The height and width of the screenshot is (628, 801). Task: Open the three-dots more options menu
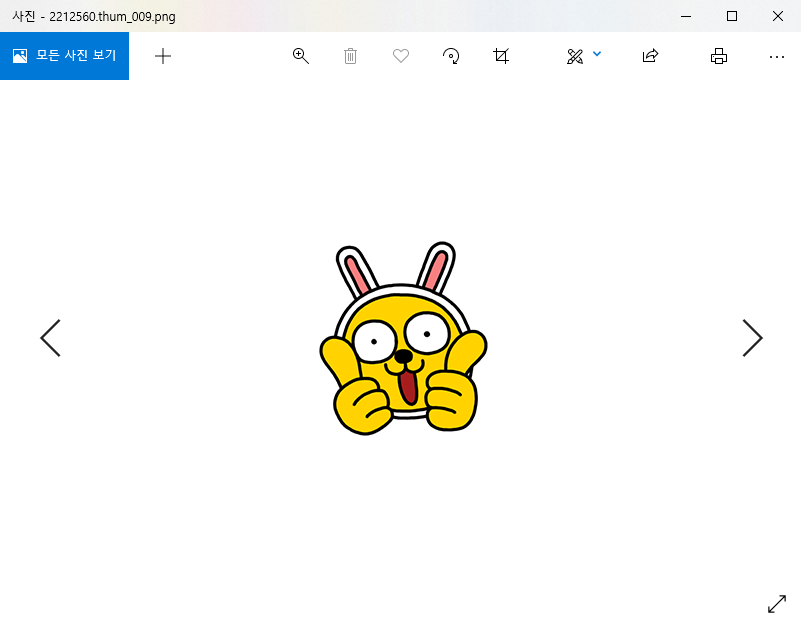click(x=777, y=57)
